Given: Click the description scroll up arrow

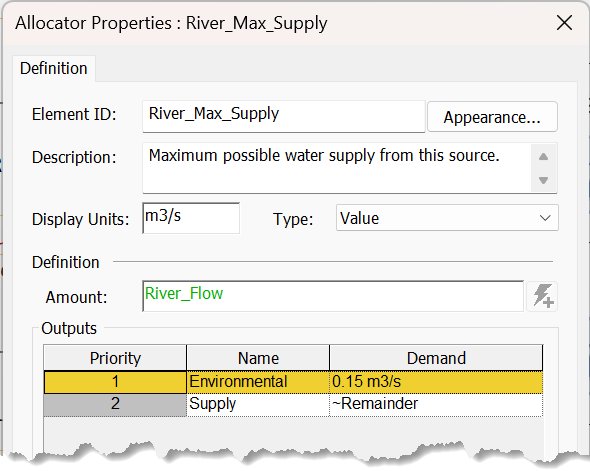Looking at the screenshot, I should (x=543, y=156).
